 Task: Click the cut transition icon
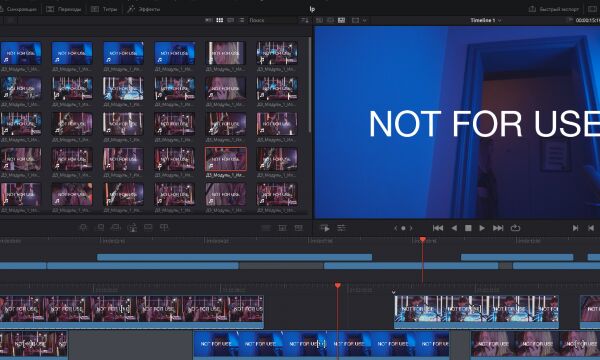point(266,228)
